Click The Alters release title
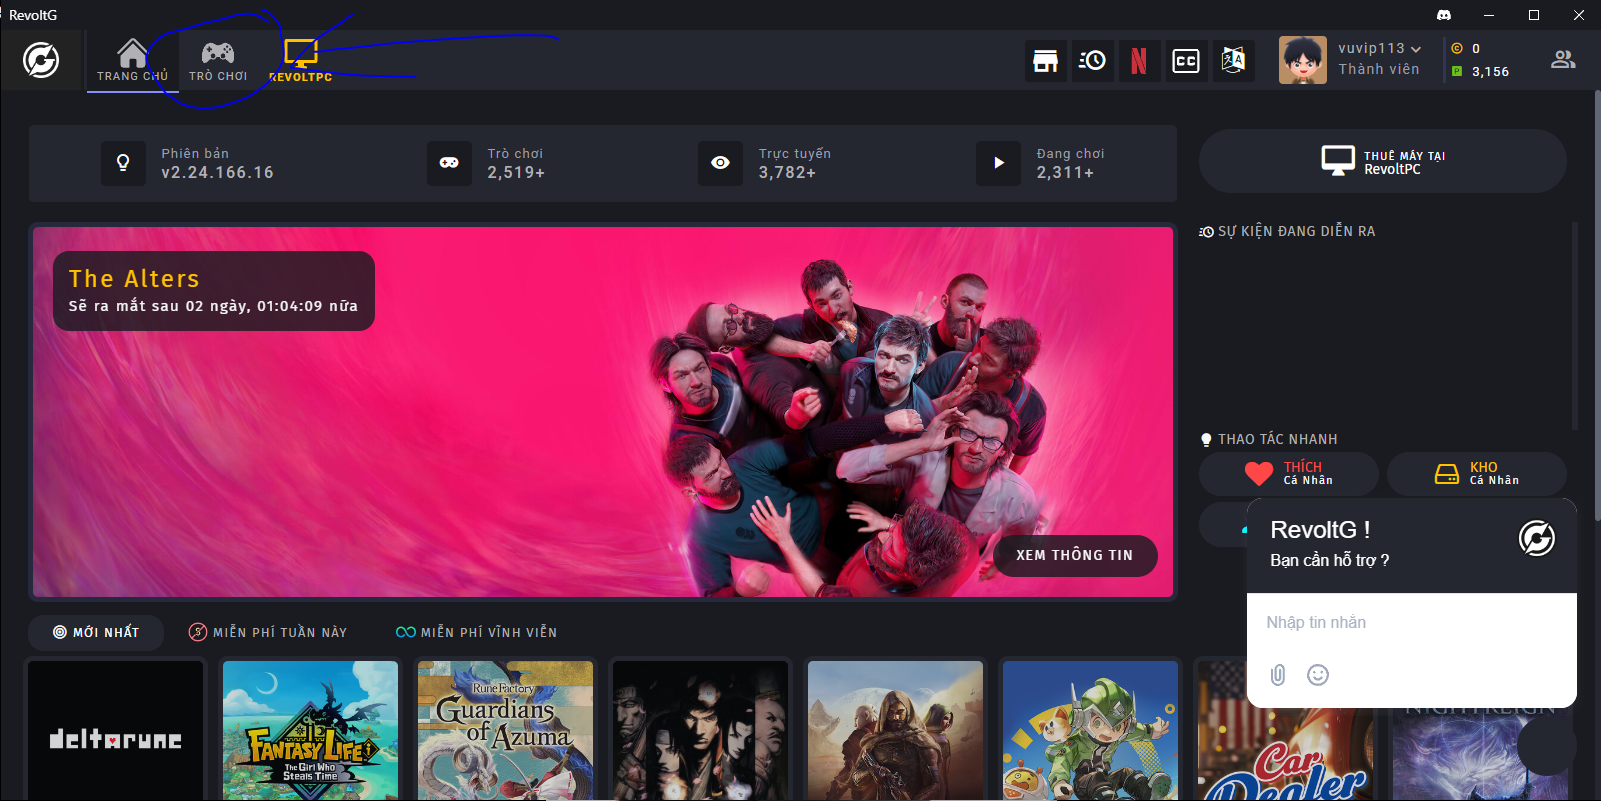Image resolution: width=1601 pixels, height=801 pixels. (134, 279)
